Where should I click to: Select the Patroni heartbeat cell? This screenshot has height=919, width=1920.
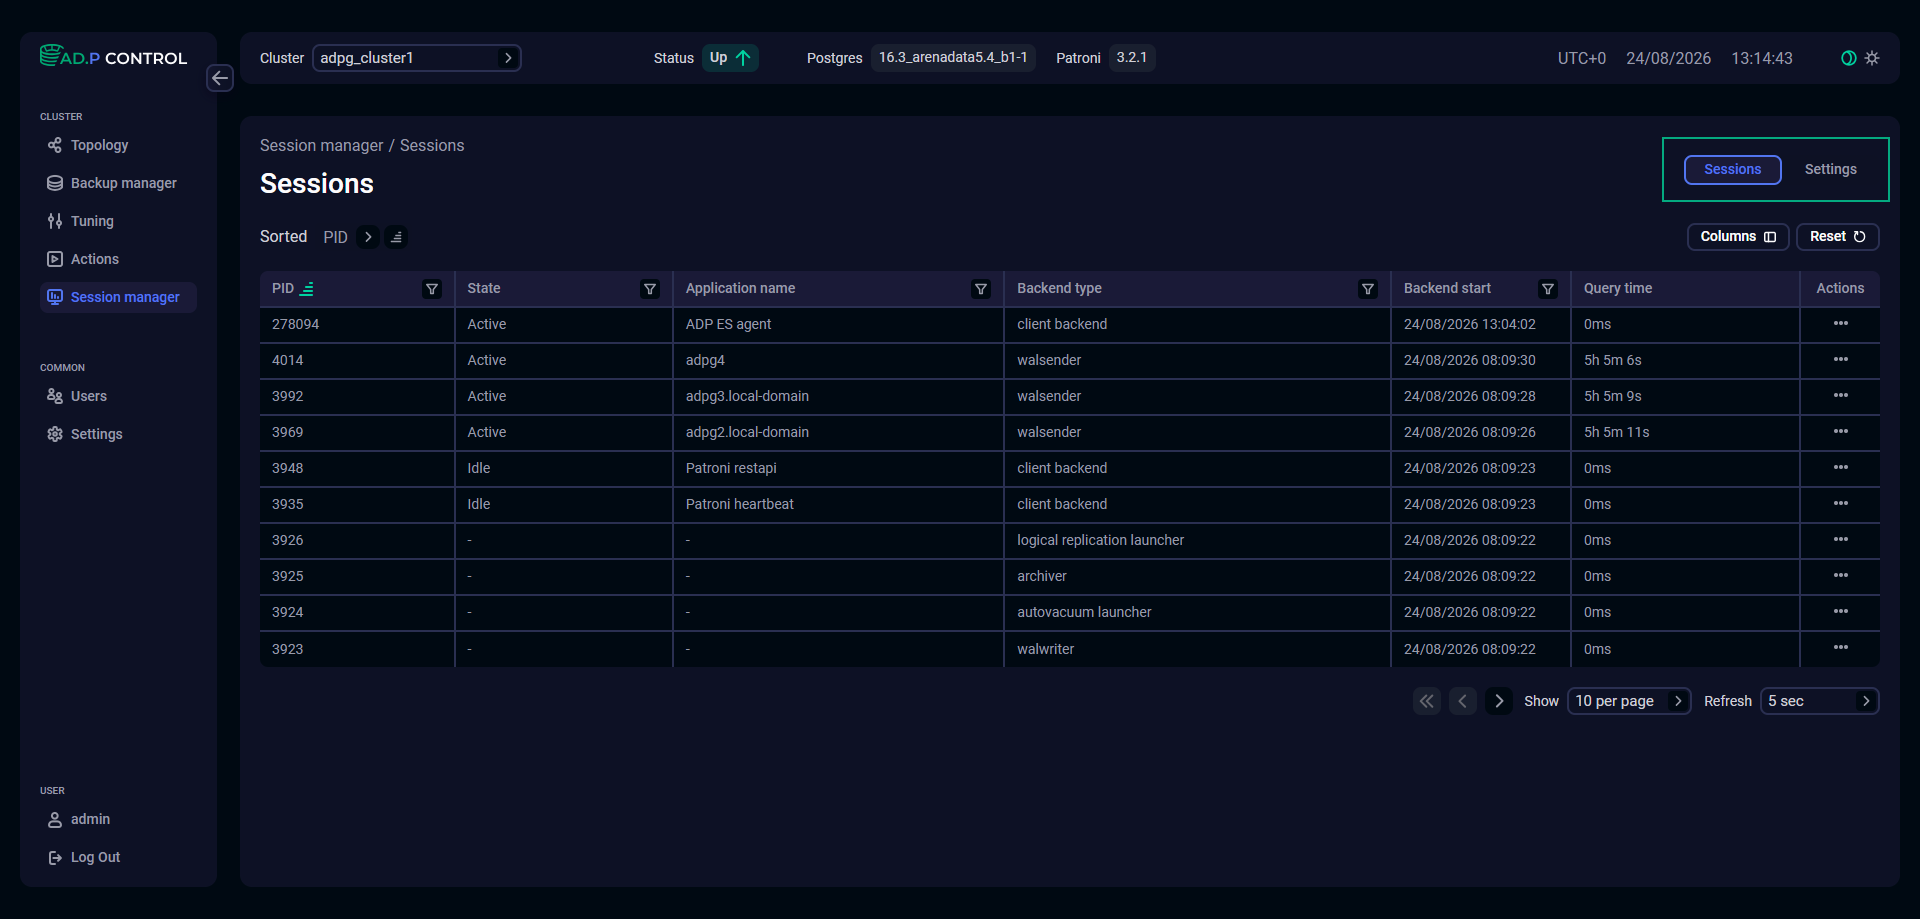tap(838, 504)
